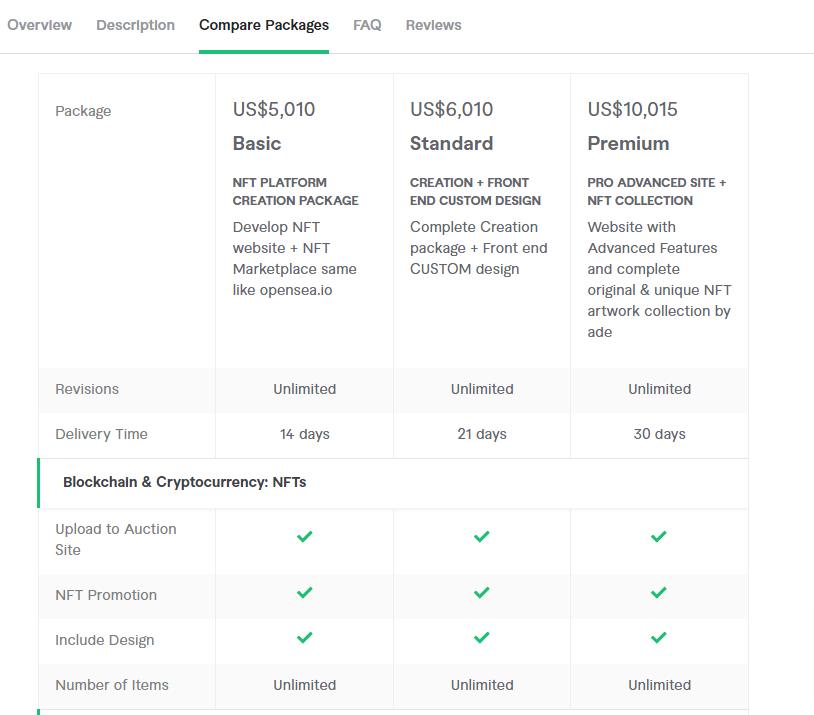Click the Premium package title
Image resolution: width=814 pixels, height=715 pixels.
click(628, 144)
